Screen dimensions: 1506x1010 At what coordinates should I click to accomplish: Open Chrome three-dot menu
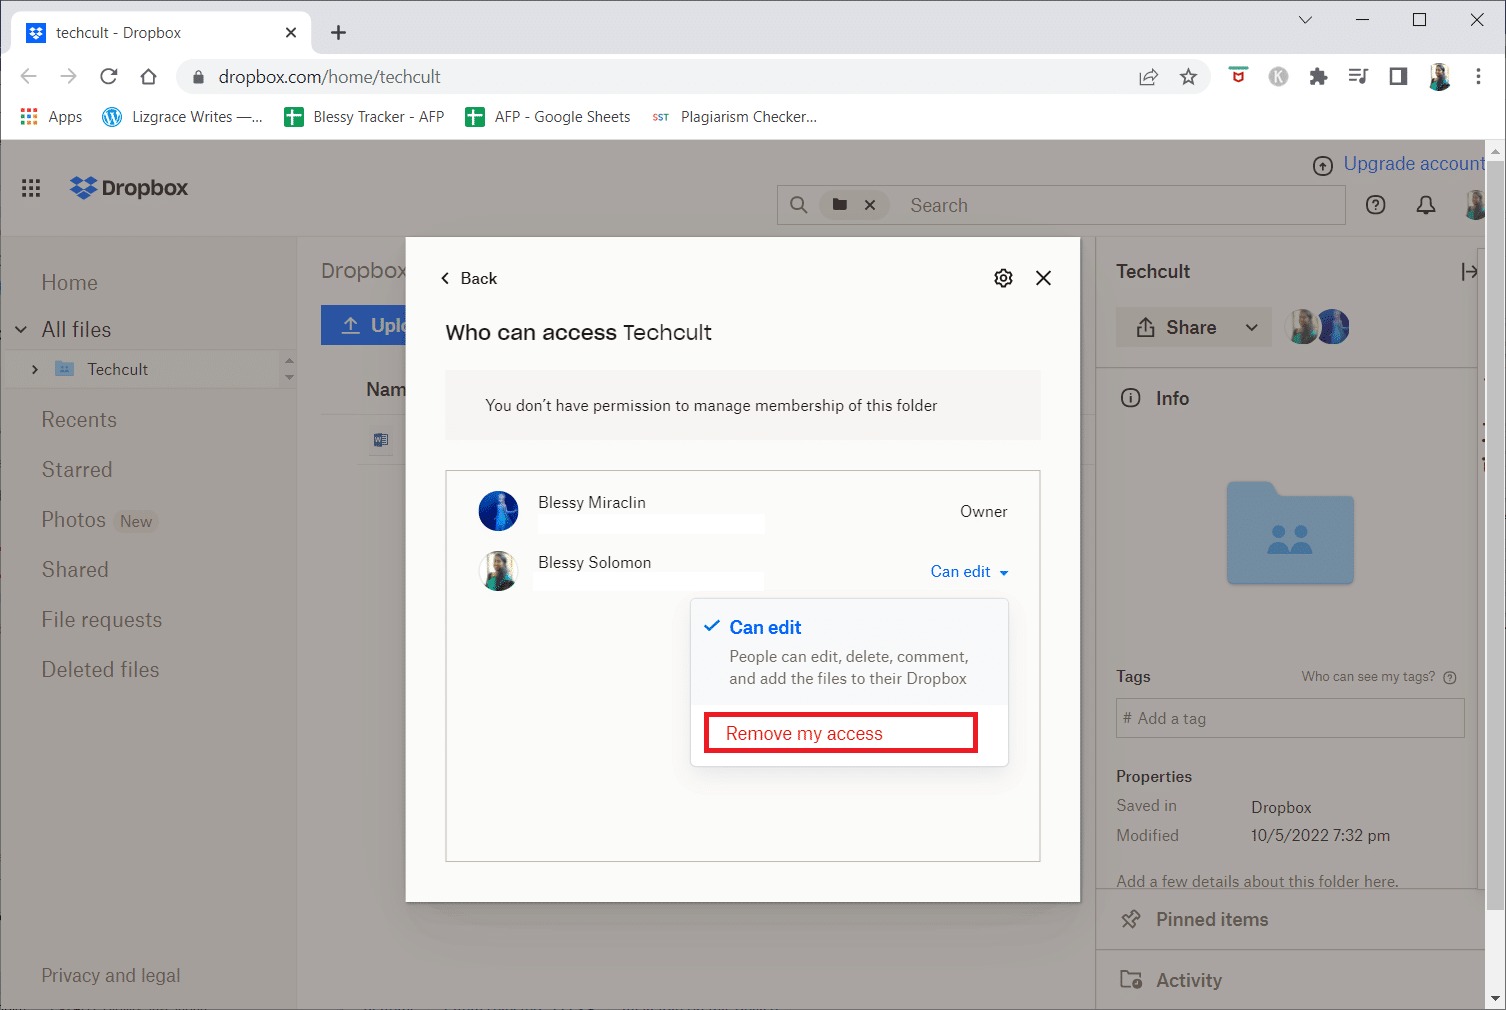pos(1478,77)
